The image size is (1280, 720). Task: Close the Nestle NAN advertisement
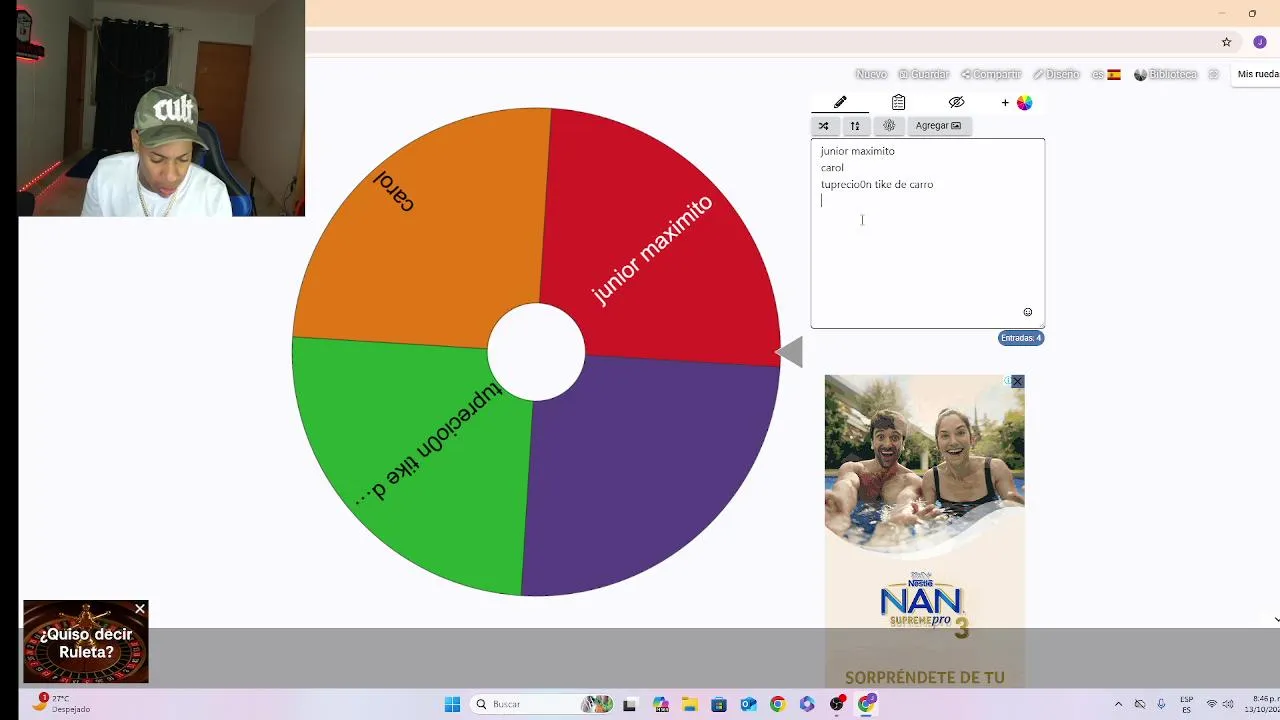tap(1017, 382)
